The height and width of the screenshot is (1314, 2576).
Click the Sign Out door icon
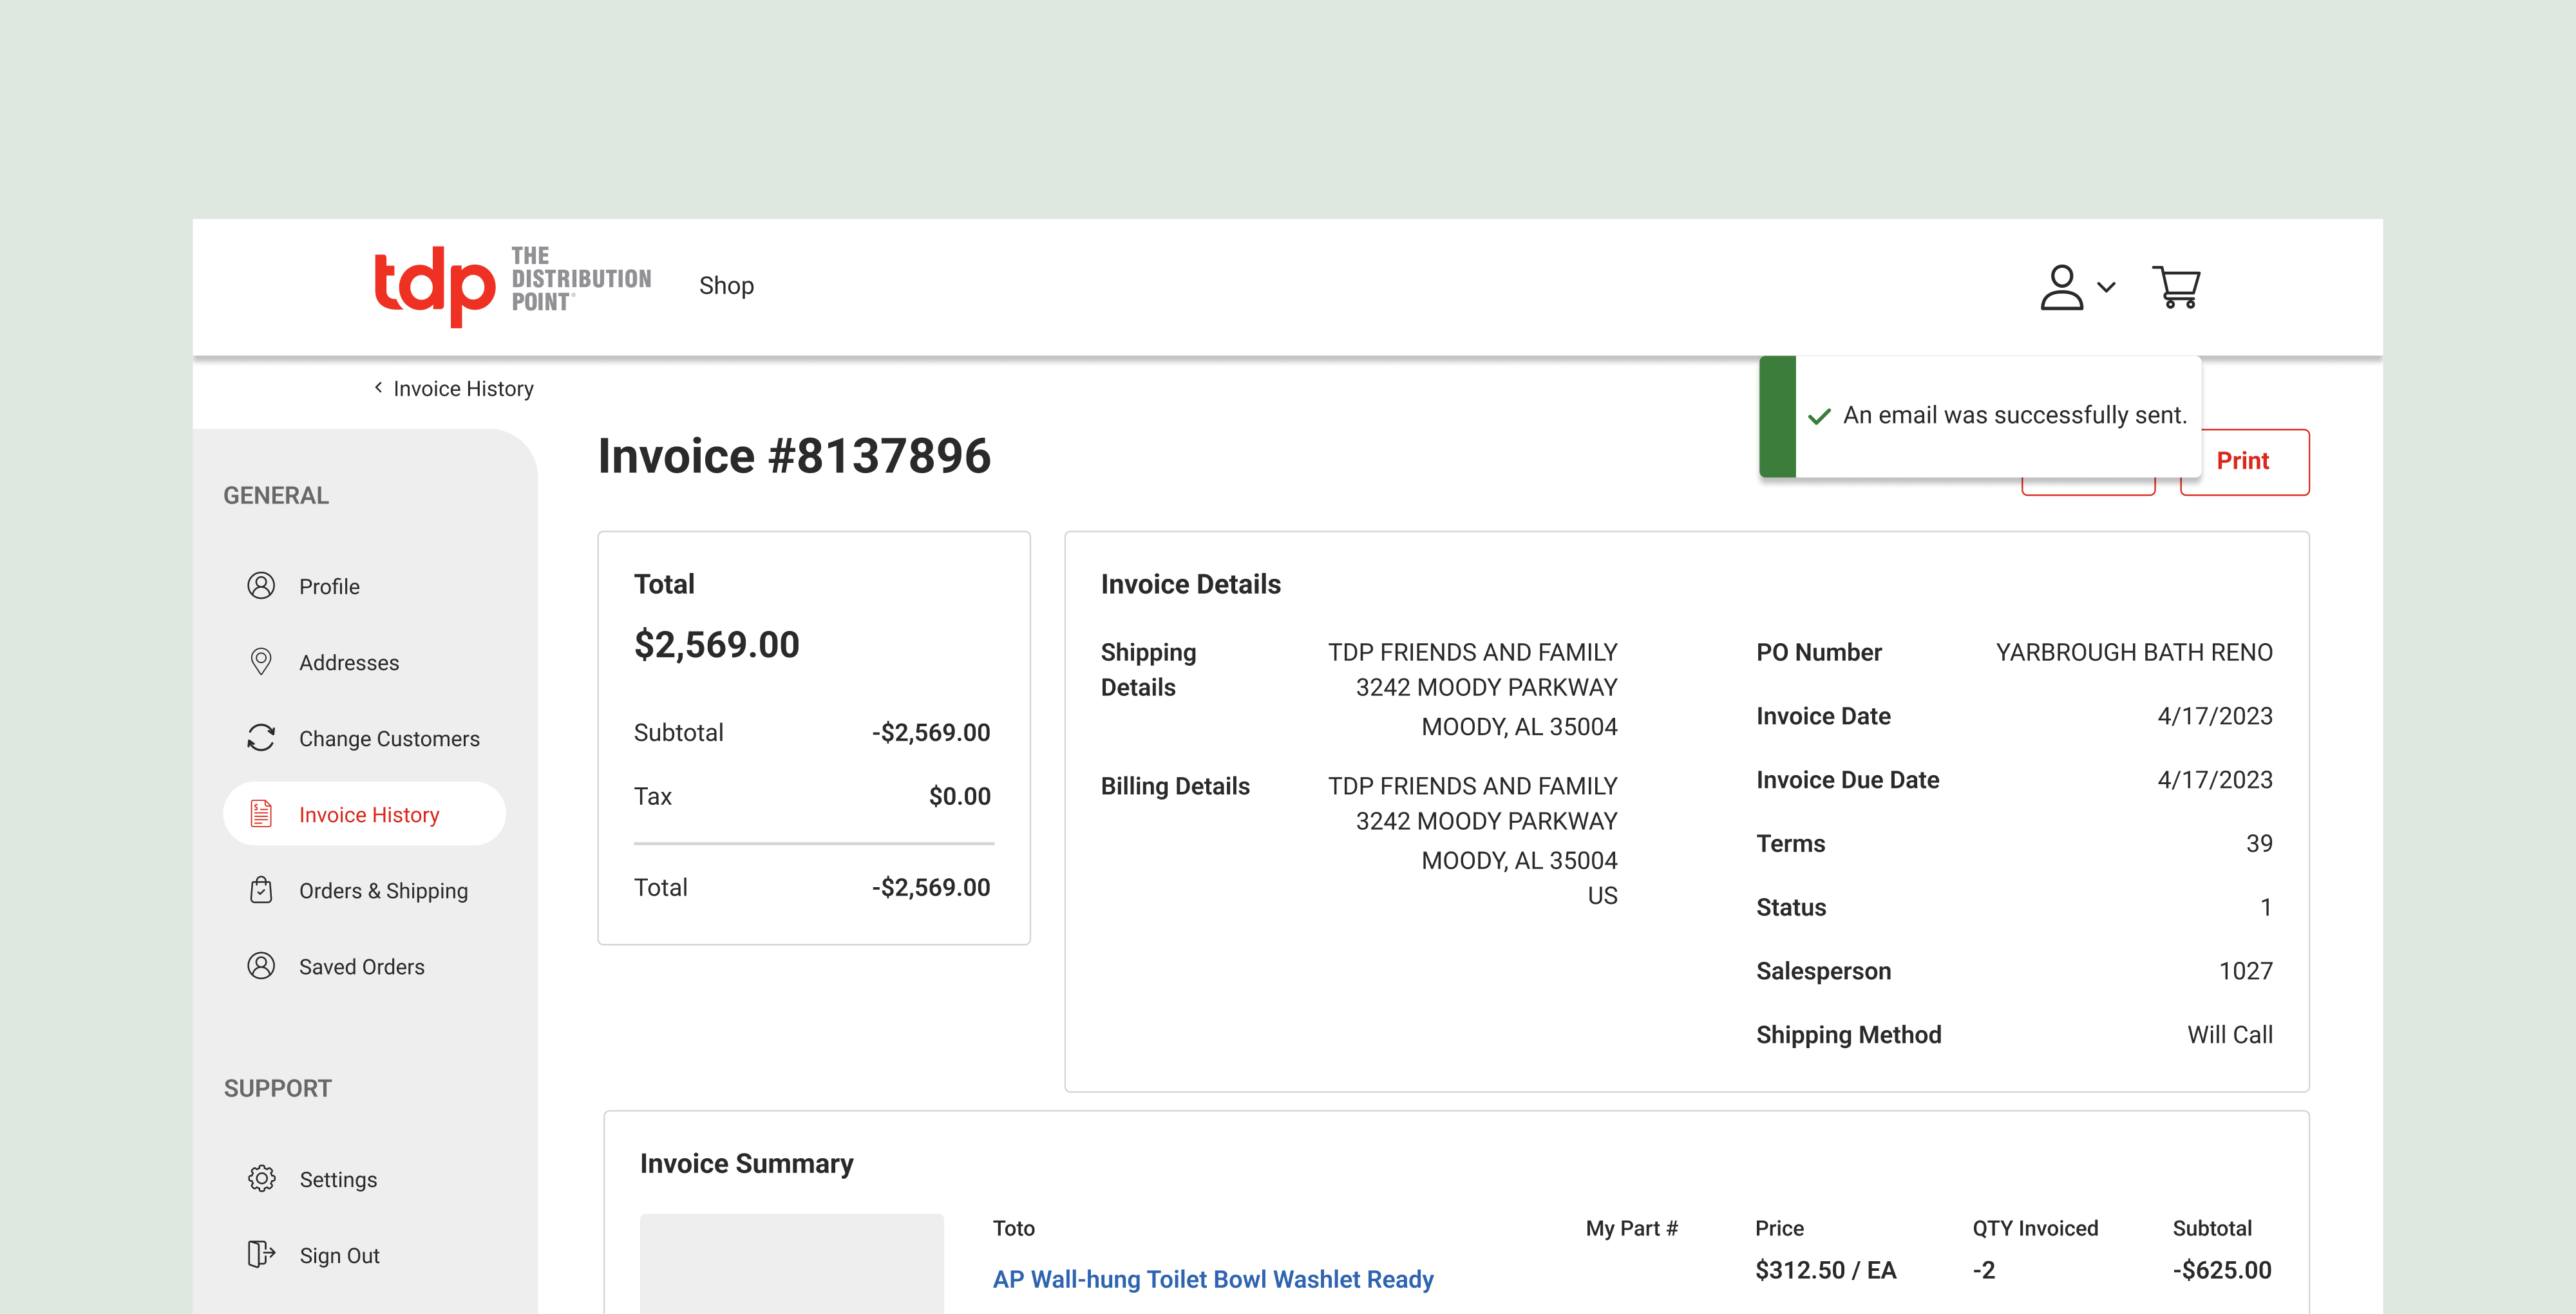[x=261, y=1254]
